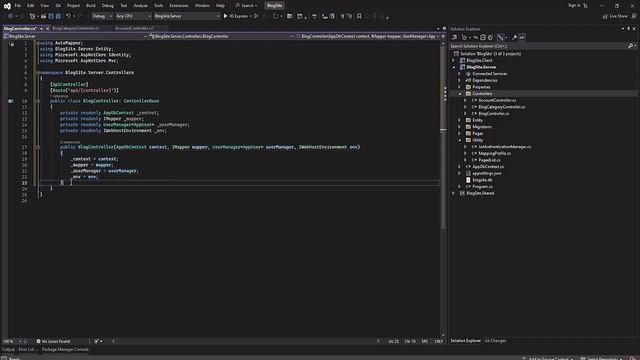Select AccountController.cs in Solution Explorer

tap(497, 100)
